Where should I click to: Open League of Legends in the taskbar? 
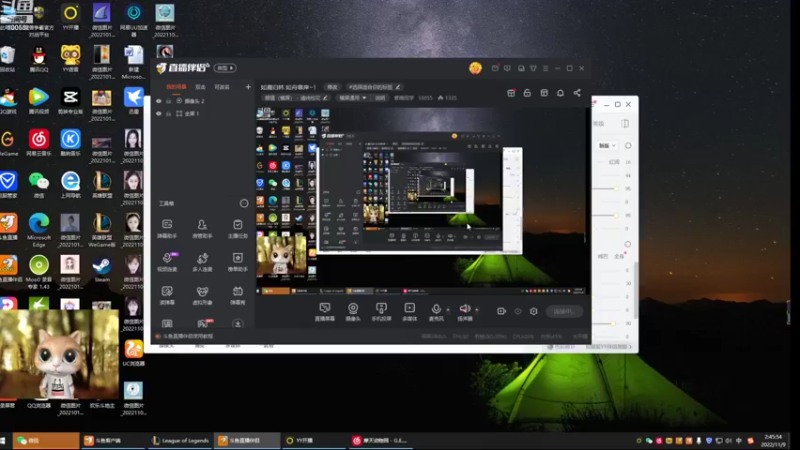pos(181,440)
